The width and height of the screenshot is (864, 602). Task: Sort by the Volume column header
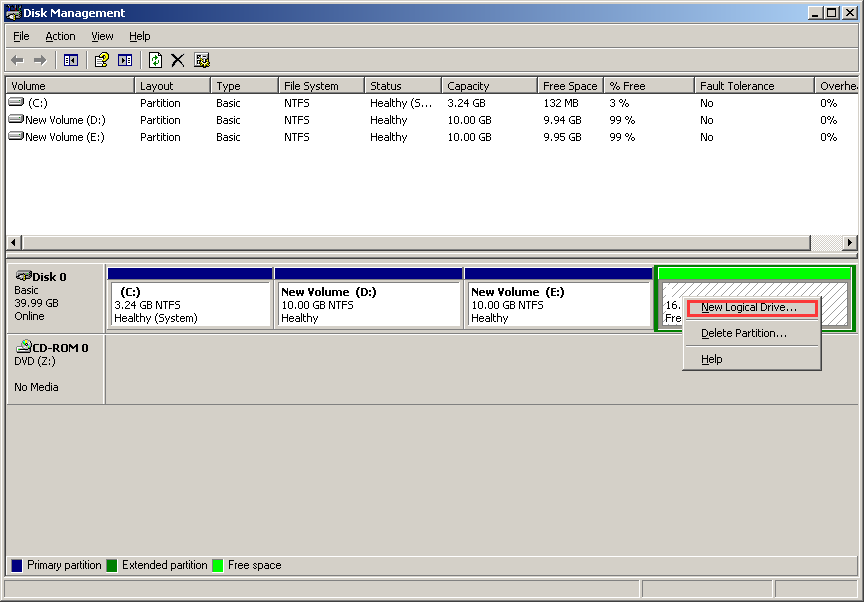tap(70, 86)
